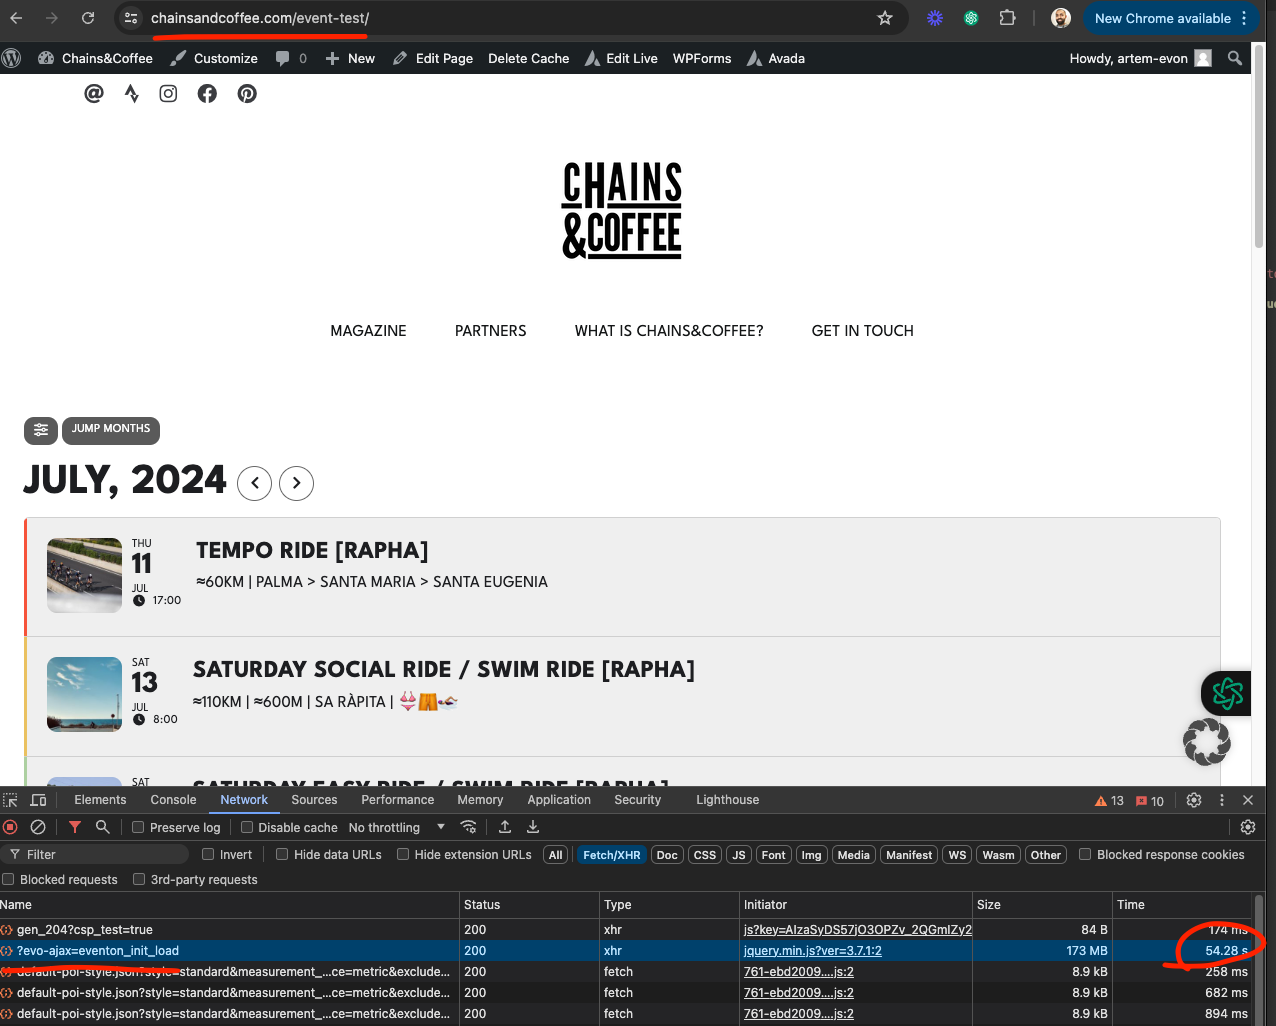Open network search magnifier in DevTools
Image resolution: width=1276 pixels, height=1026 pixels.
pyautogui.click(x=102, y=827)
